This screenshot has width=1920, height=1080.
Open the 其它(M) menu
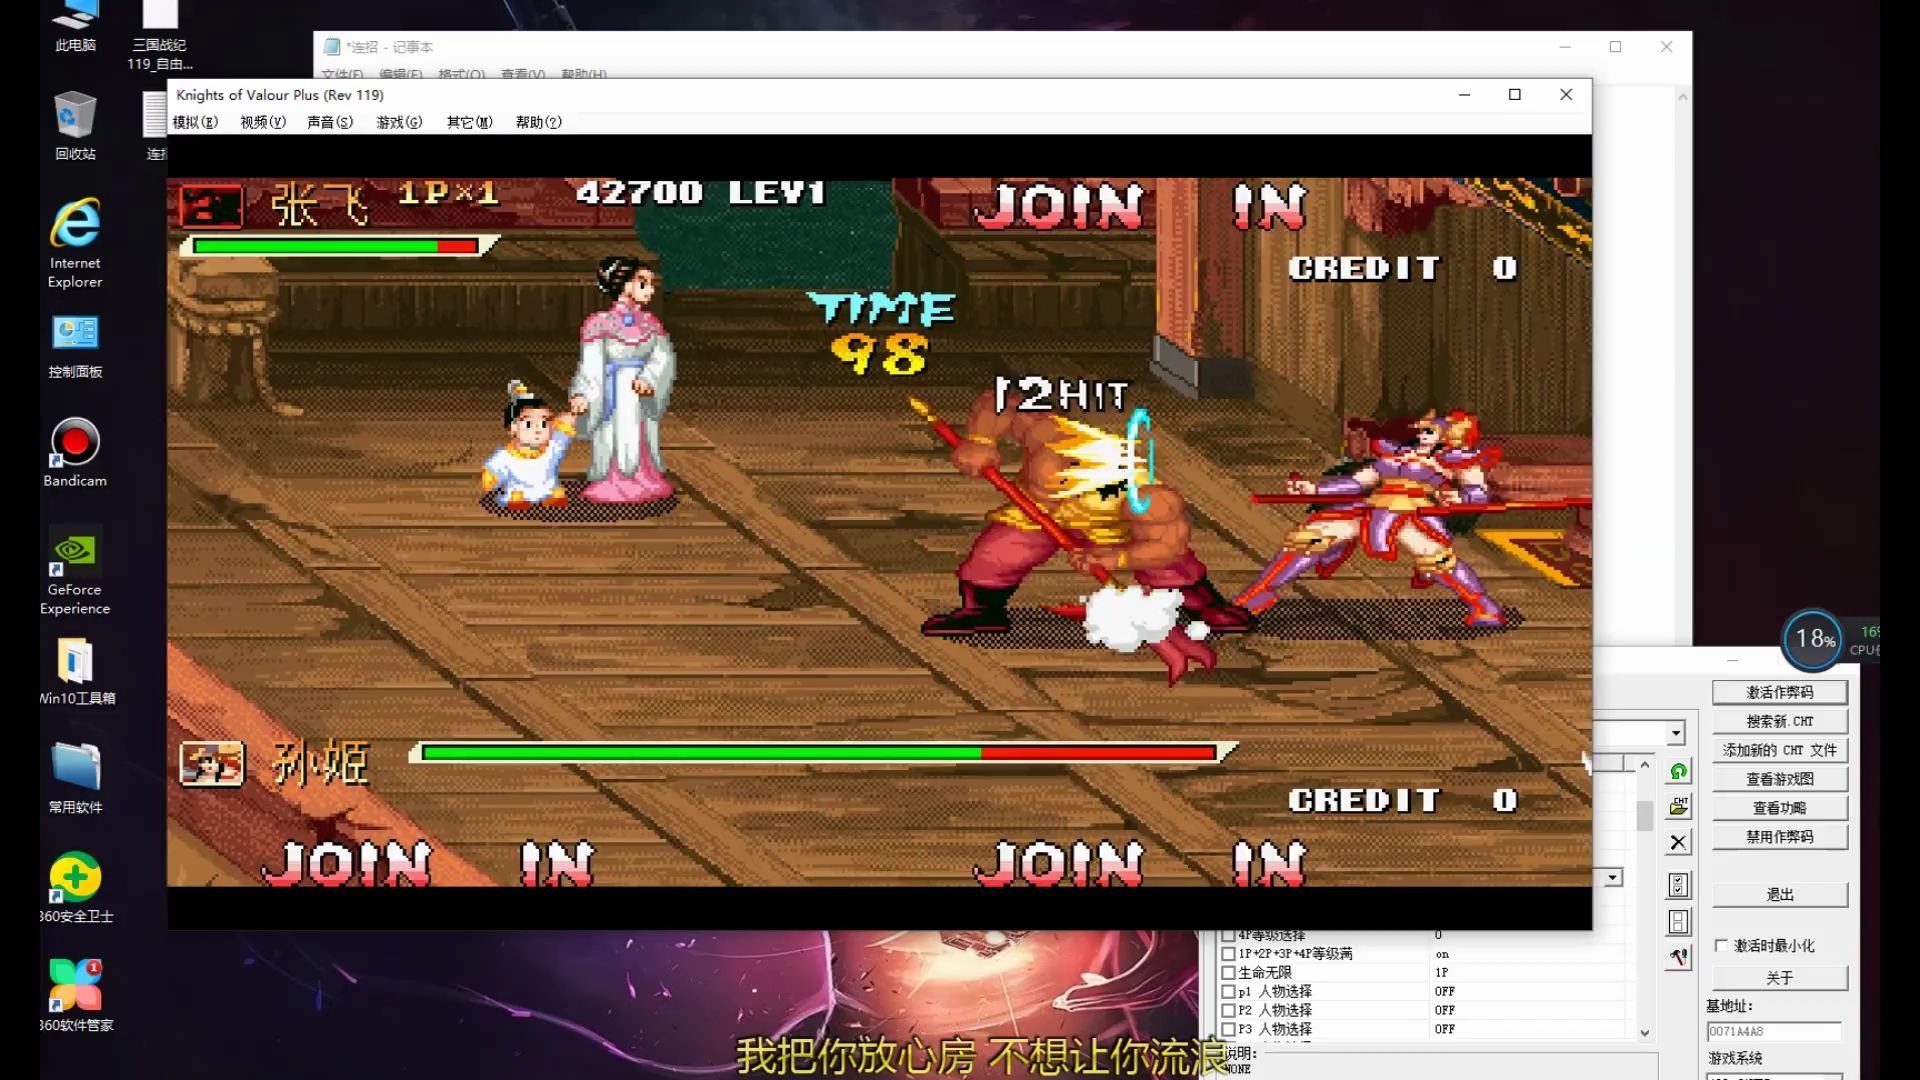(469, 122)
